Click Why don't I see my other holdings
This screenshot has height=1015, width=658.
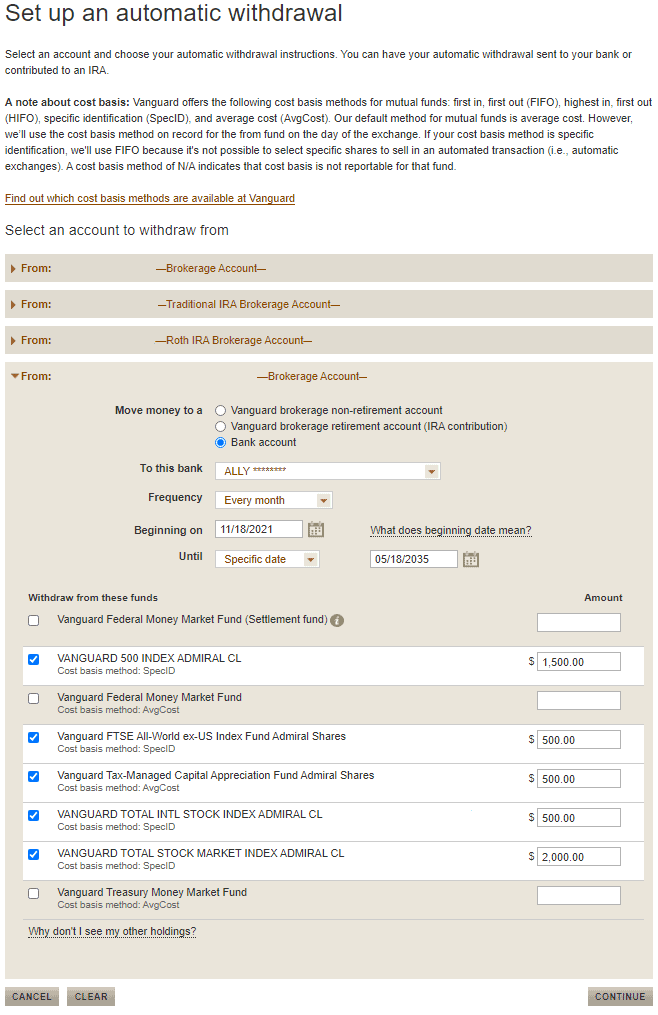tap(112, 931)
